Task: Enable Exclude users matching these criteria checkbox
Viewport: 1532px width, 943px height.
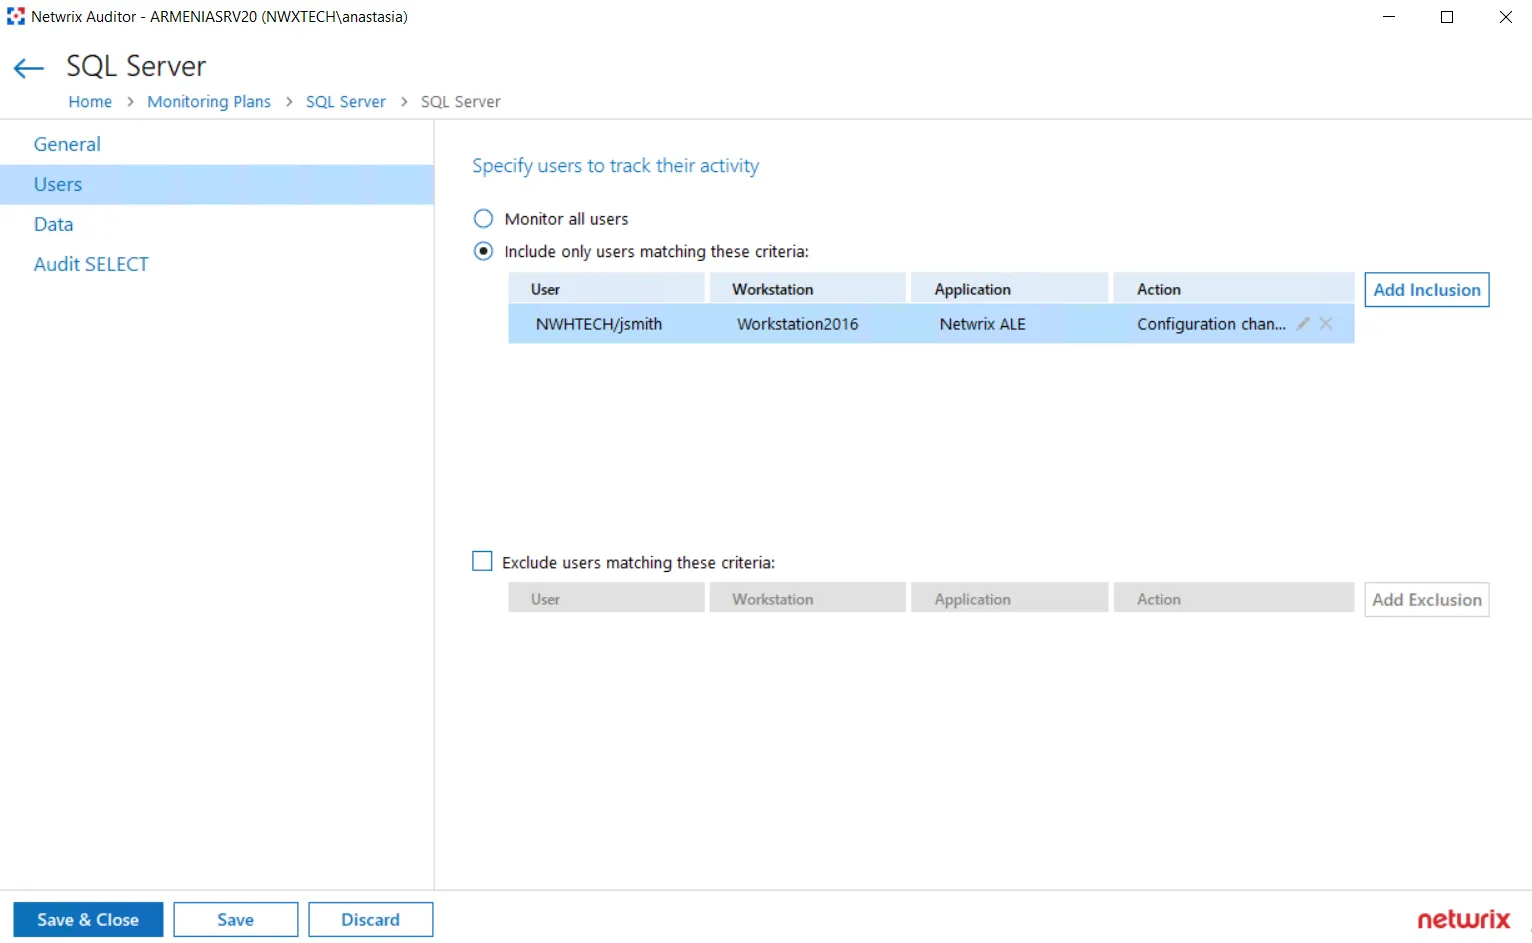Action: pyautogui.click(x=482, y=561)
